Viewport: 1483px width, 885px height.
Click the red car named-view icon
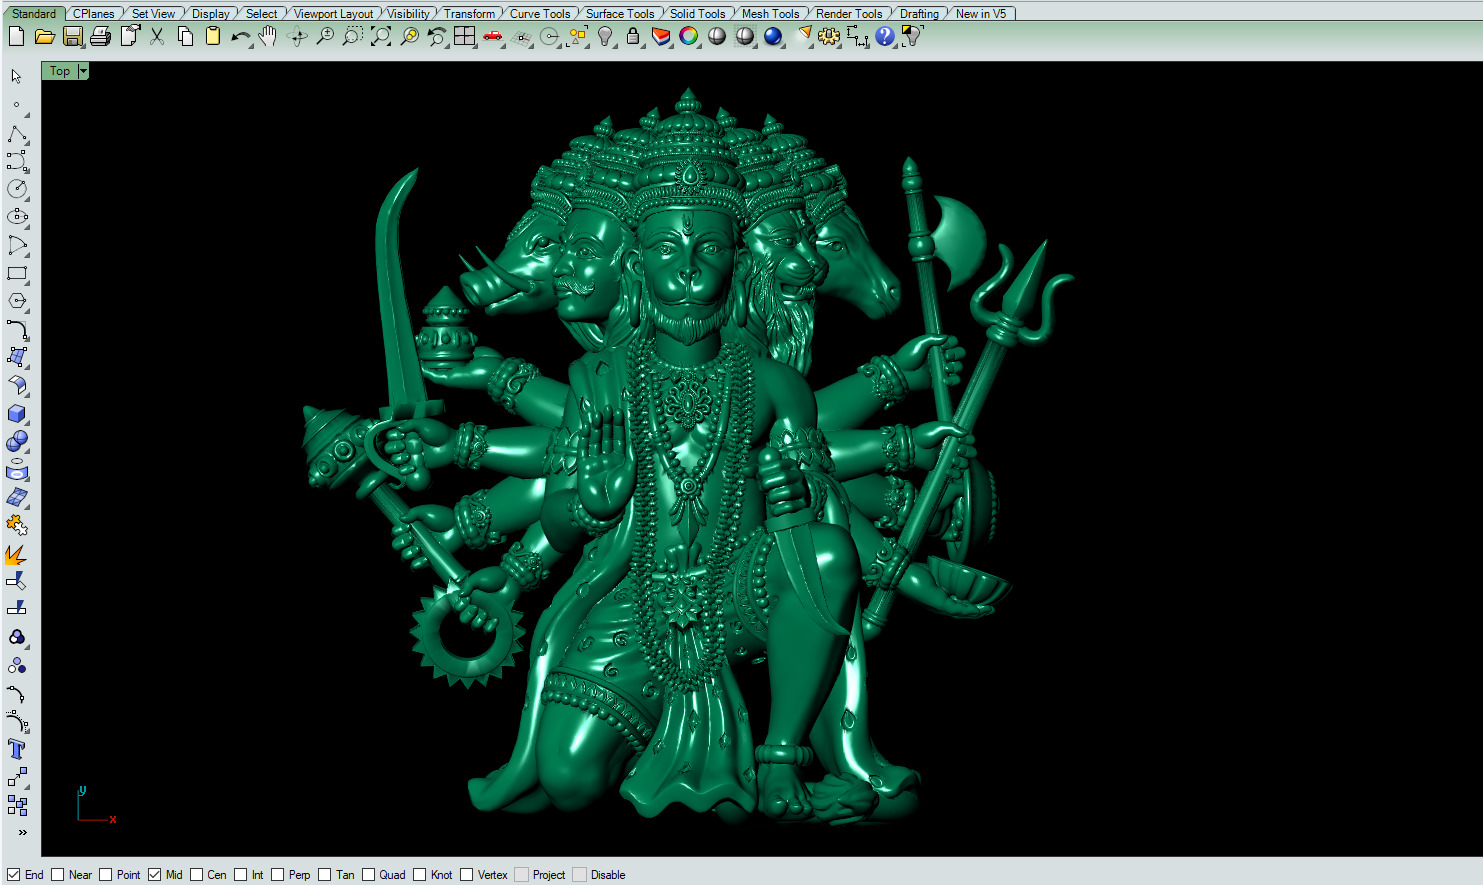(492, 37)
